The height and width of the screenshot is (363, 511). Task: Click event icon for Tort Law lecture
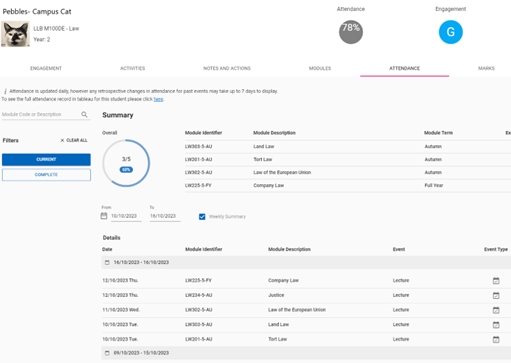pyautogui.click(x=496, y=339)
